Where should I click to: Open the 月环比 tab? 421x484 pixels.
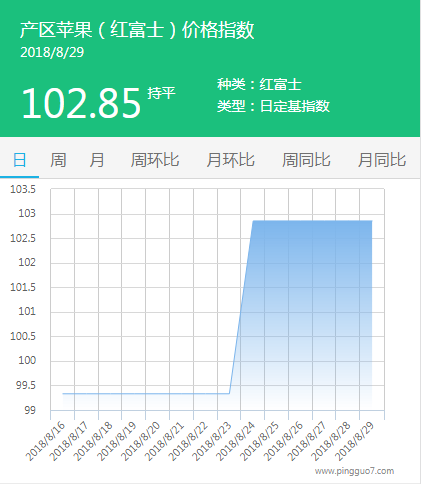(x=231, y=160)
